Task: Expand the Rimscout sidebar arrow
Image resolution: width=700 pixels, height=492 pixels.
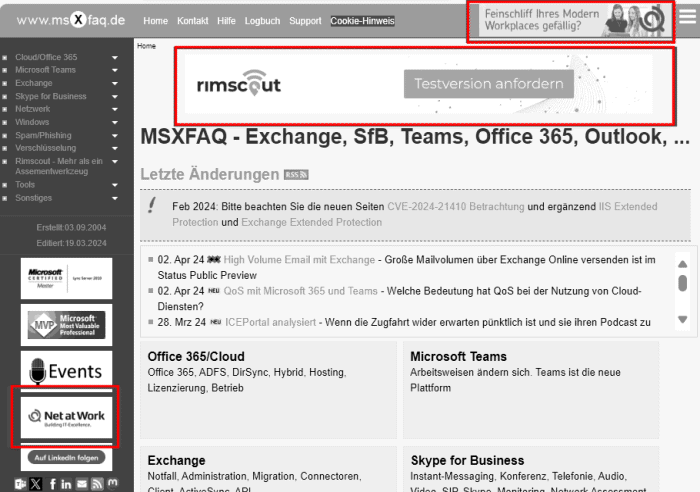Action: point(115,161)
